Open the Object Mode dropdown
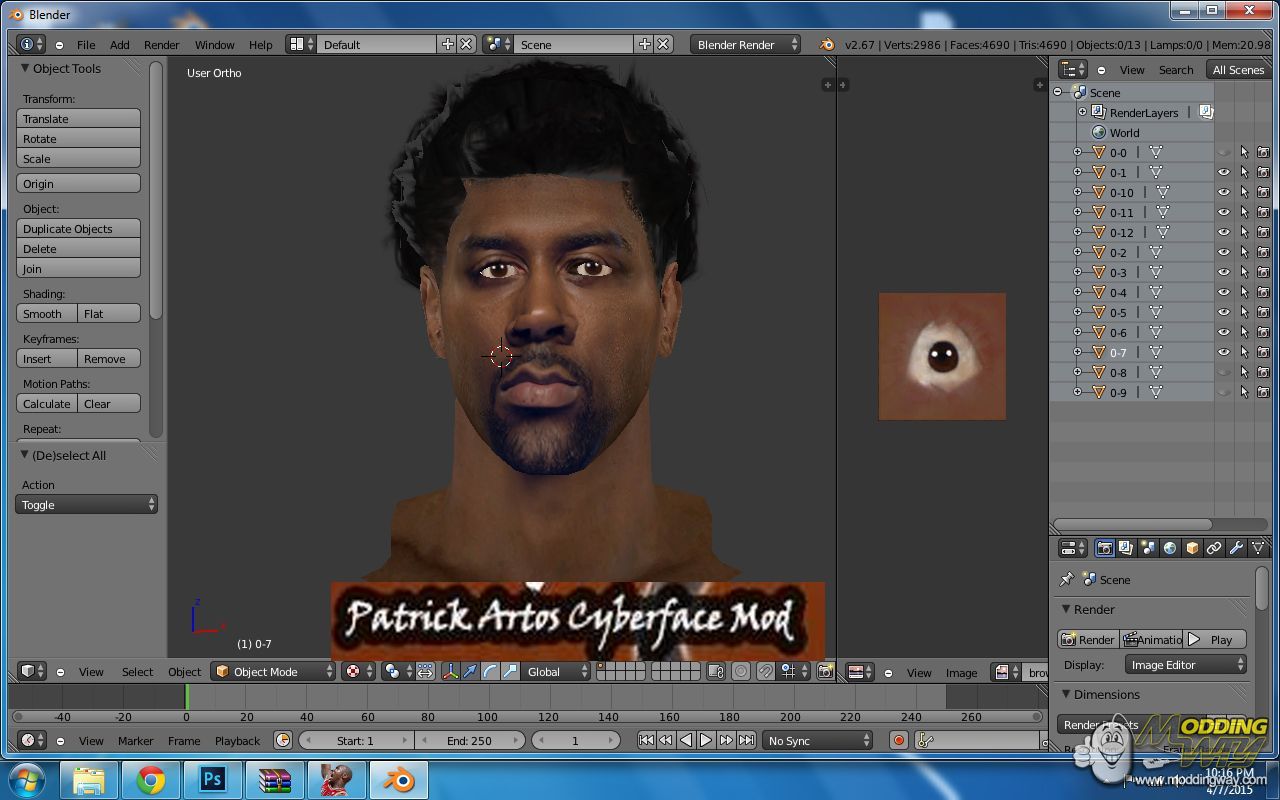The width and height of the screenshot is (1280, 800). pyautogui.click(x=272, y=672)
